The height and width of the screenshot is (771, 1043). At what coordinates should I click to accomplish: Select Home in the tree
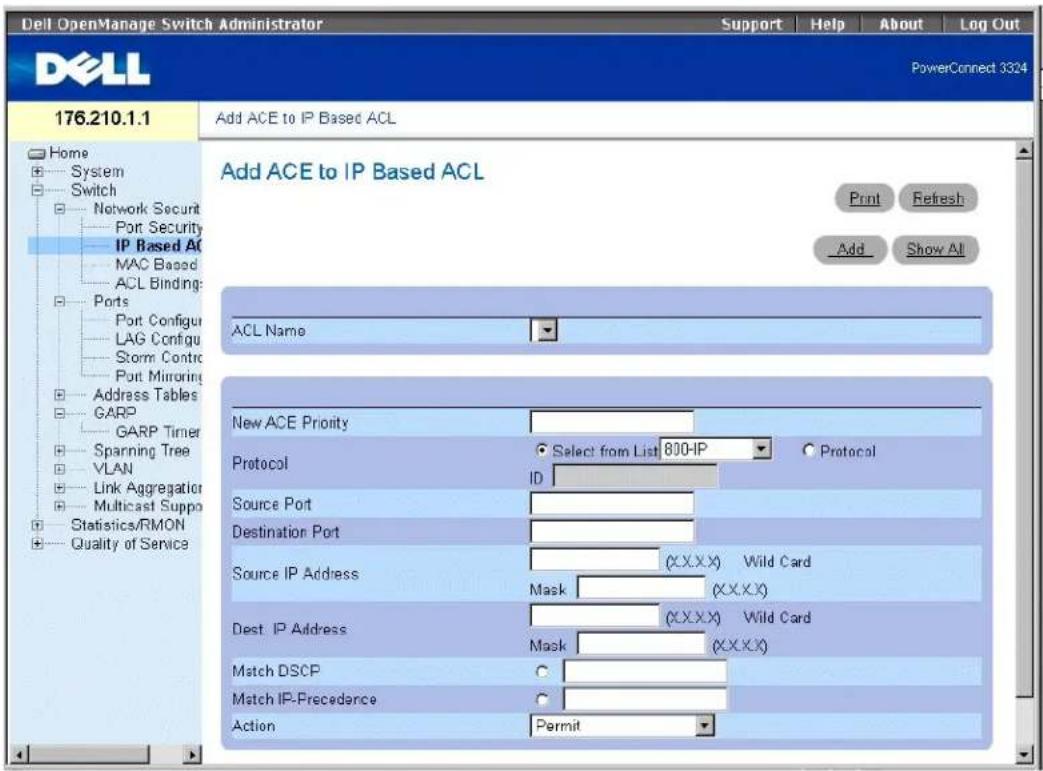[69, 153]
